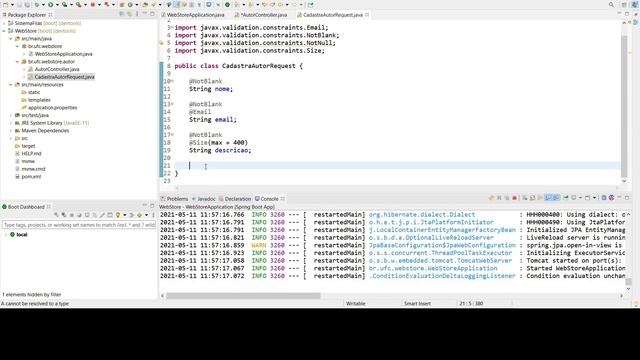Toggle show console when standard out changes
This screenshot has height=360, width=640.
point(548,198)
